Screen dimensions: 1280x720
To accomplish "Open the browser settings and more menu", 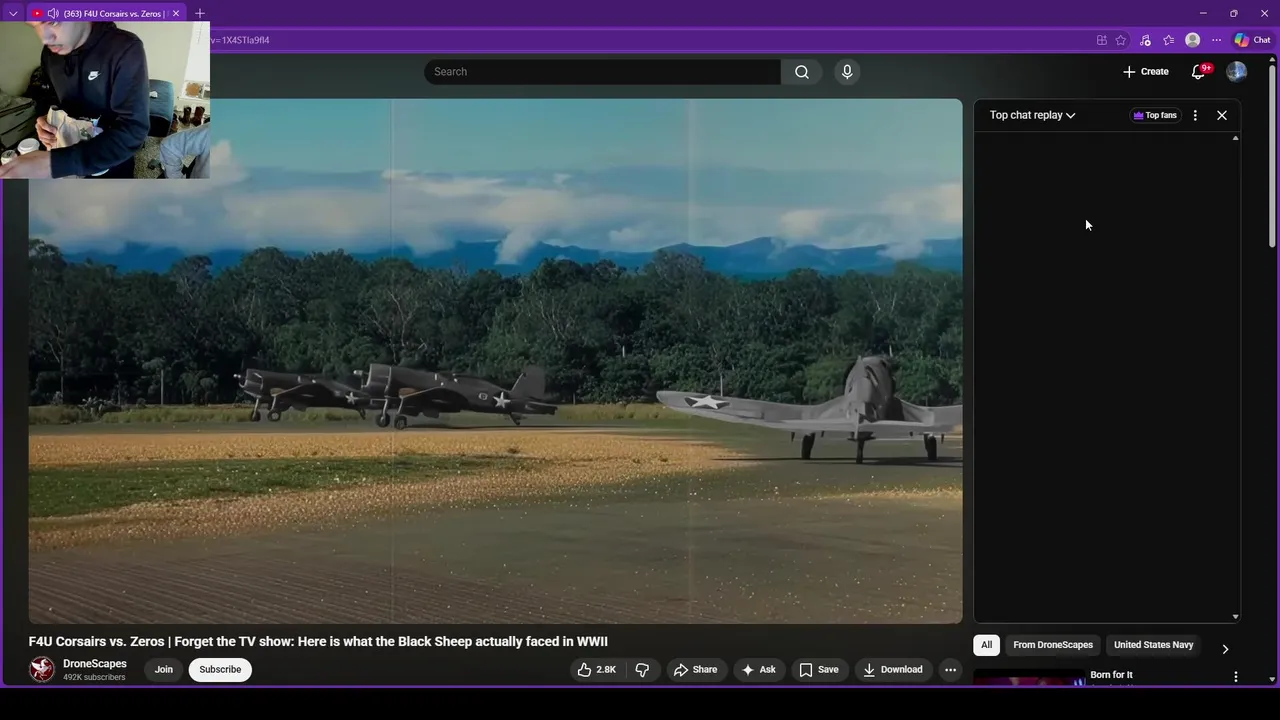I will pos(1216,40).
